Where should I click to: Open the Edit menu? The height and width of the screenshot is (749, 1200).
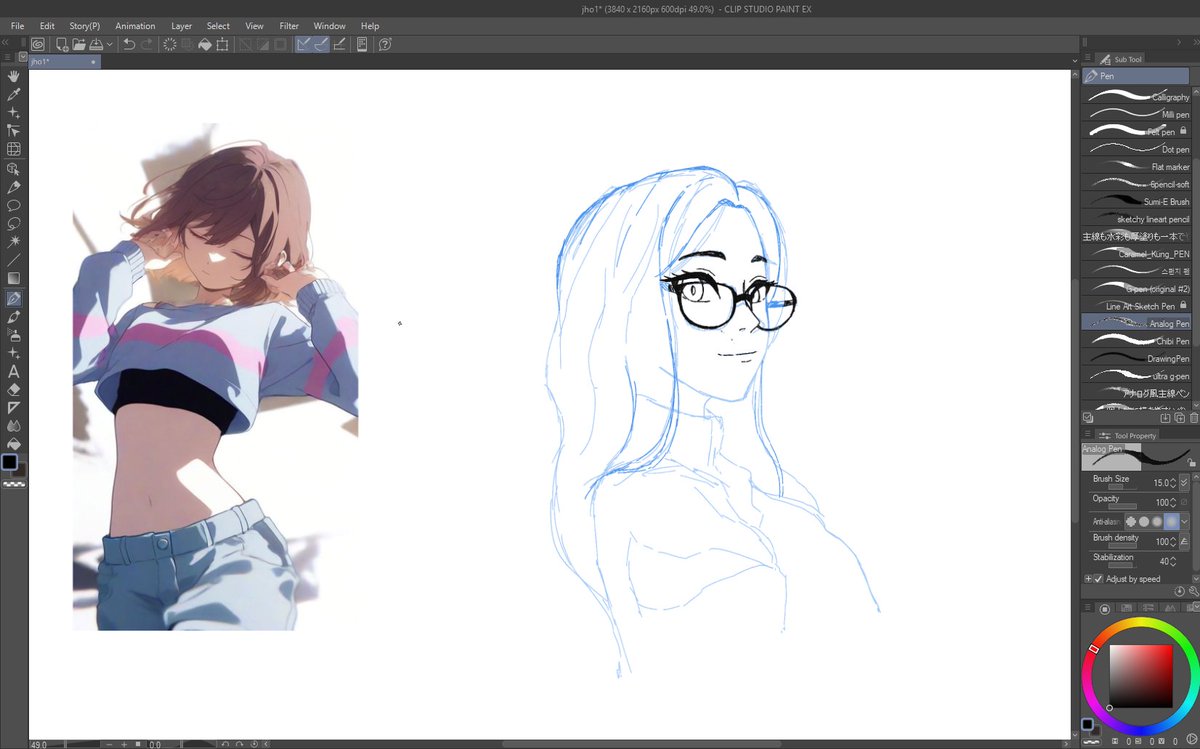(47, 26)
